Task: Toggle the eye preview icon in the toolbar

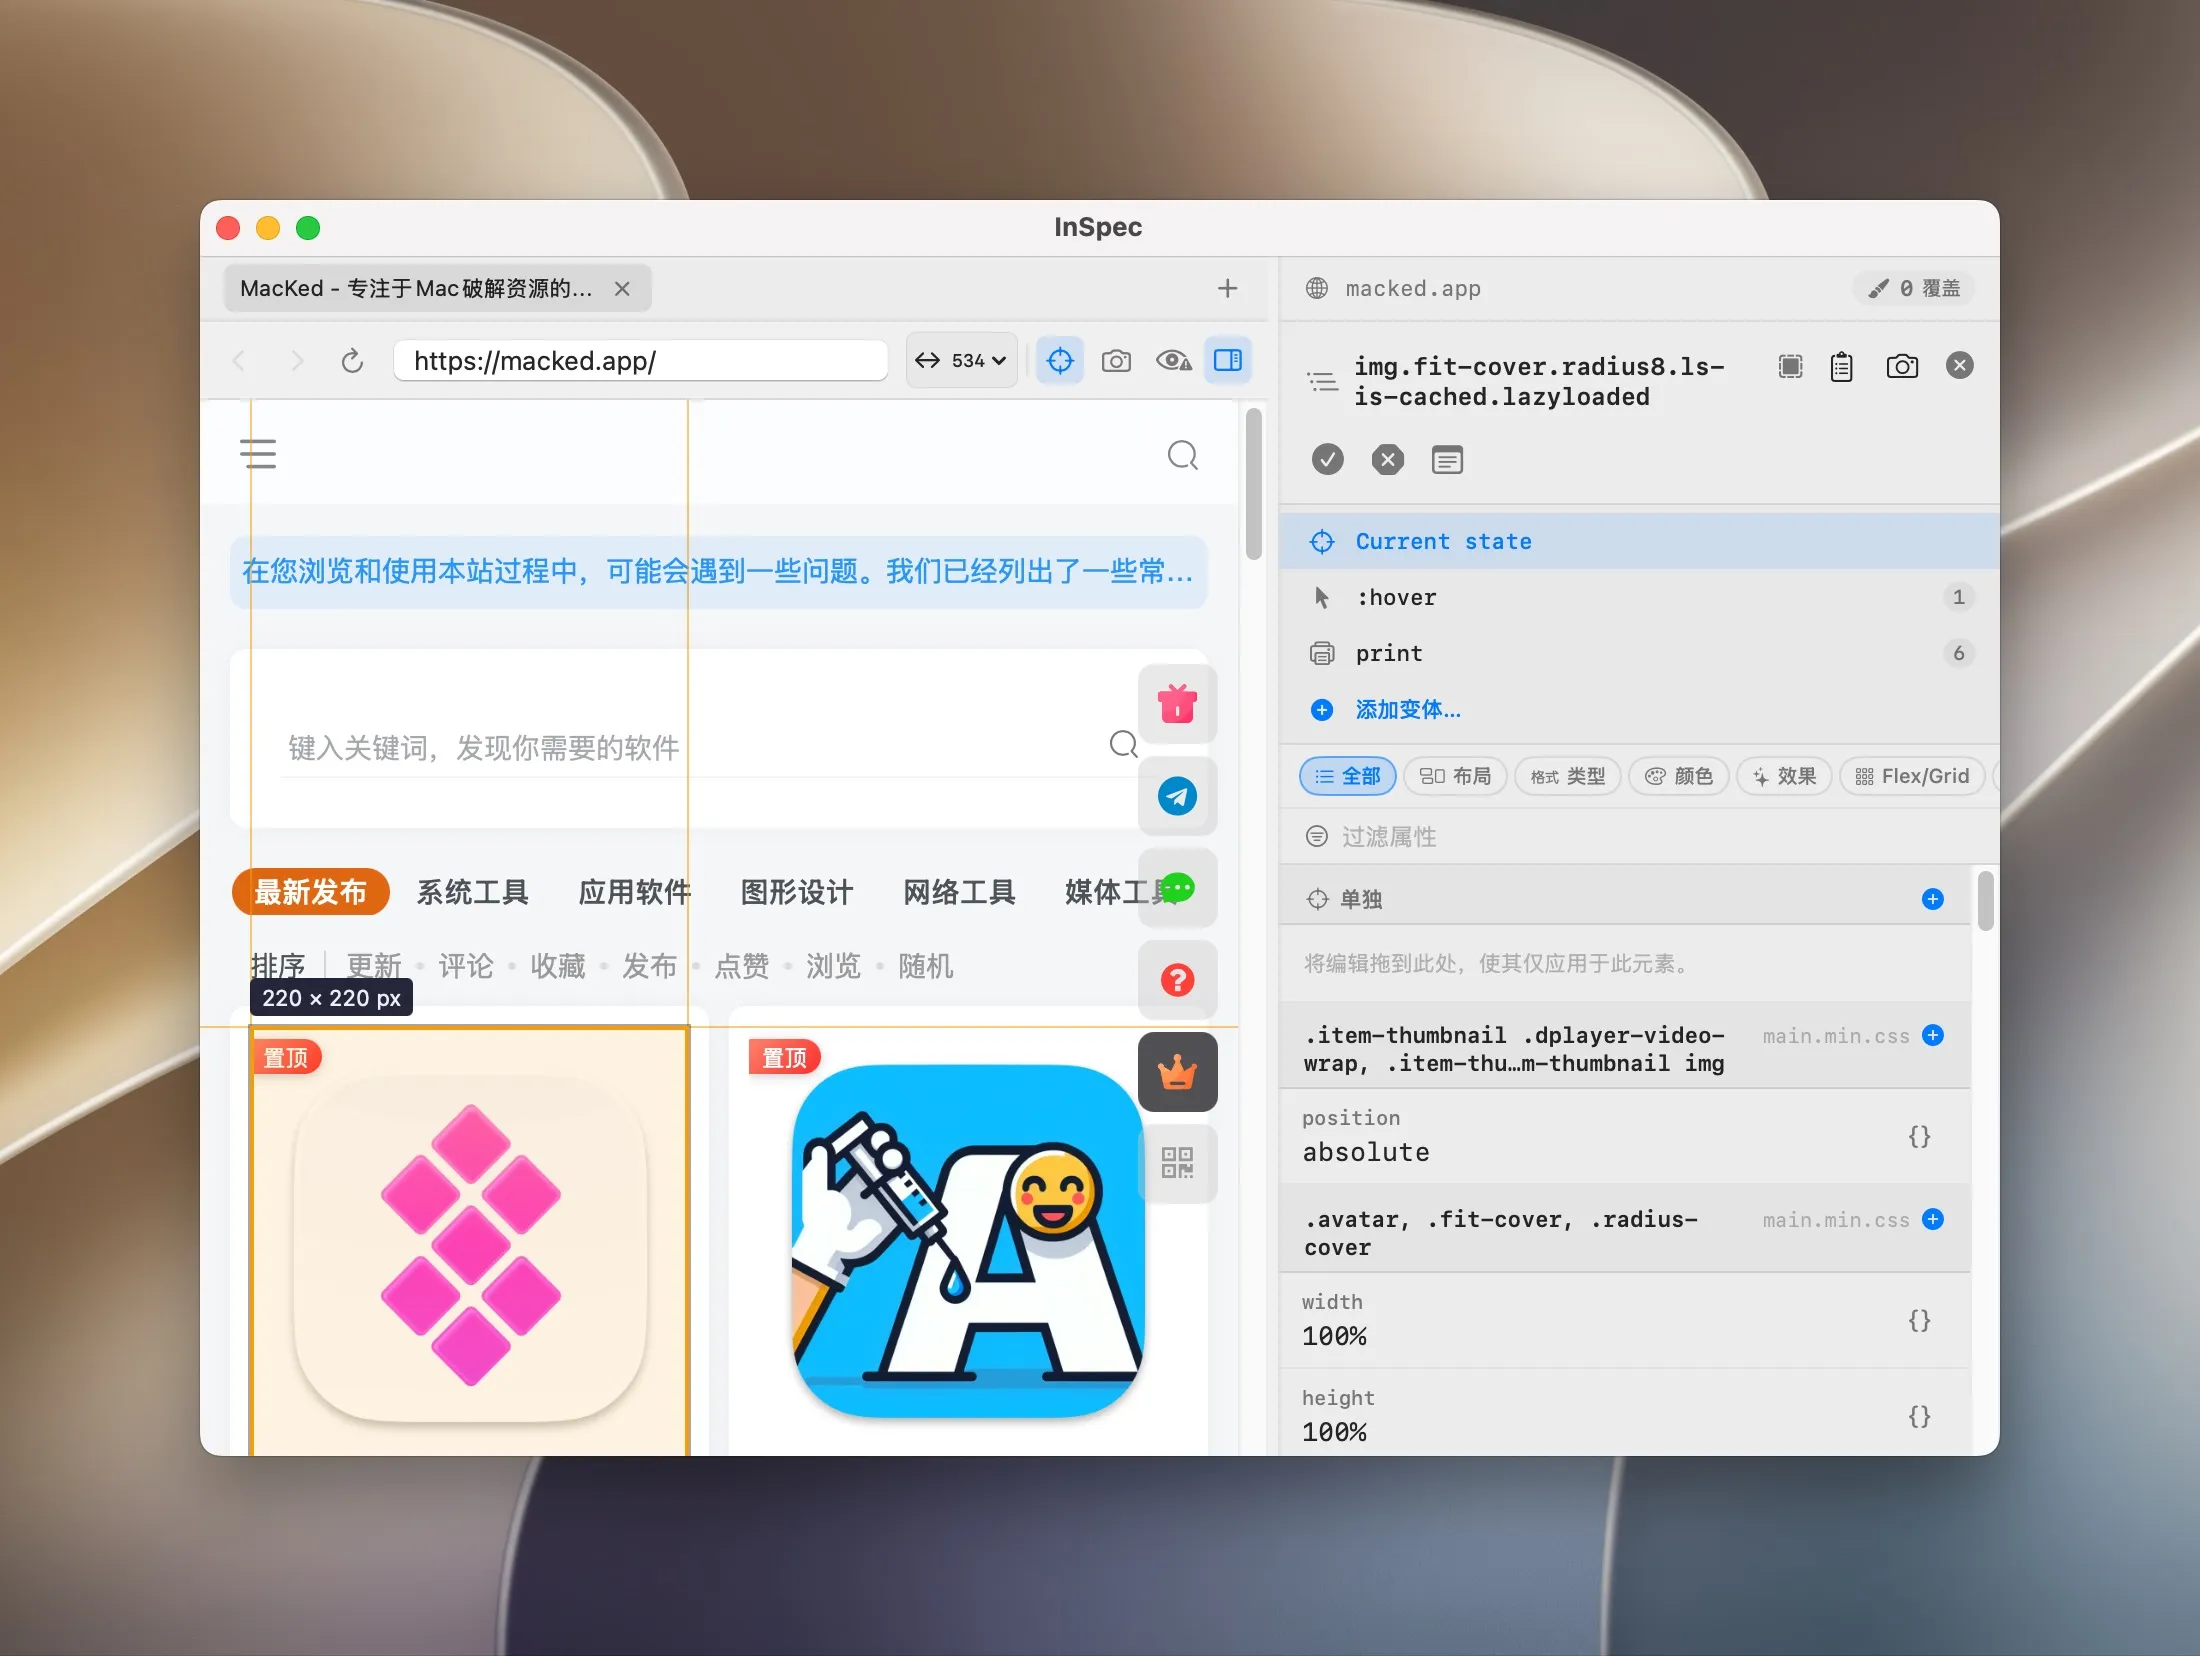Action: click(1173, 360)
